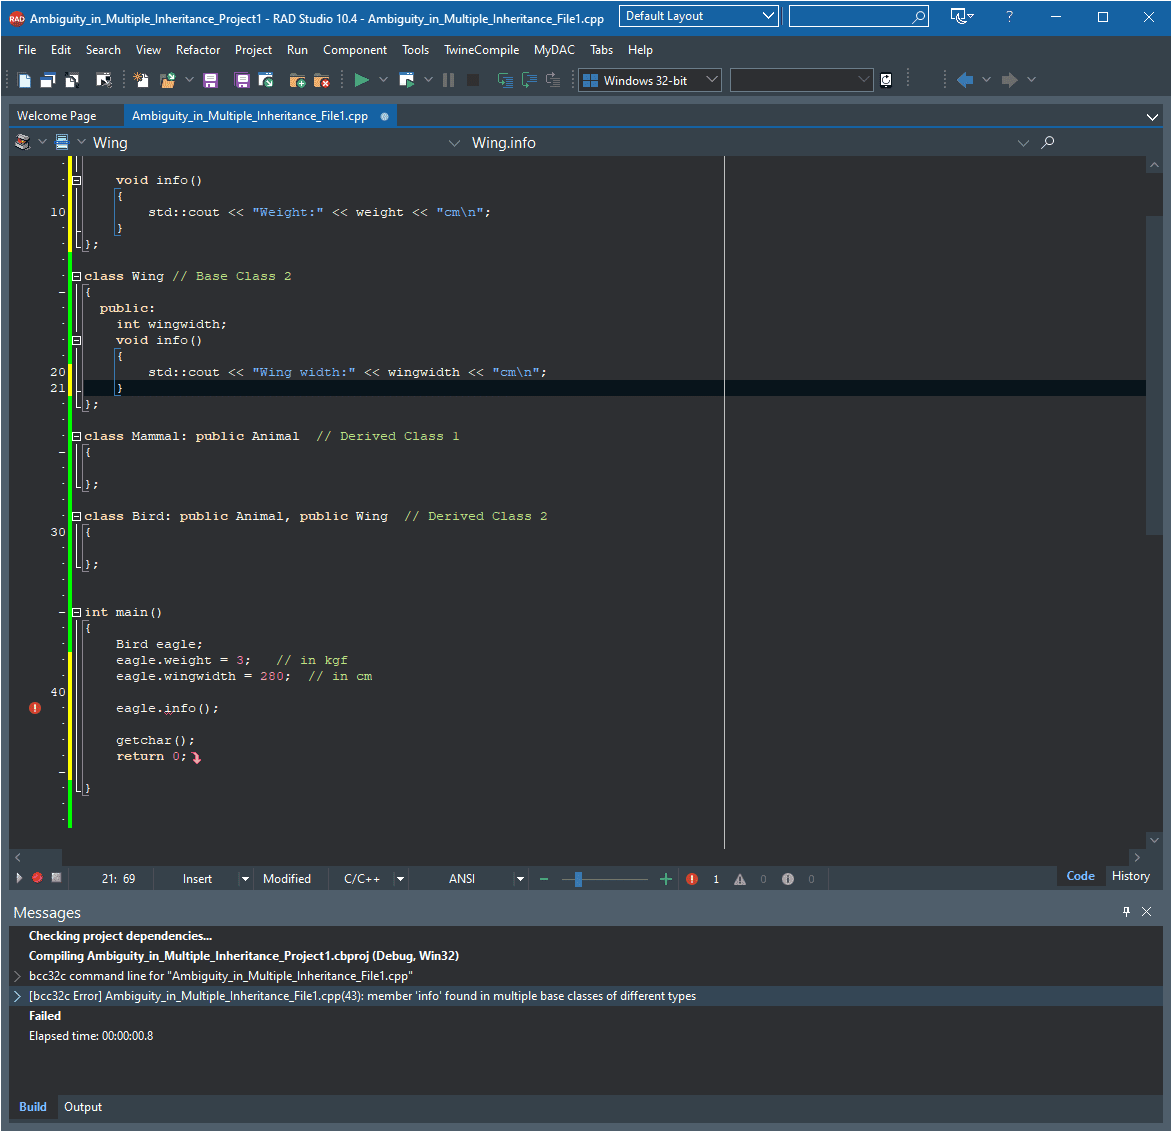Save all files using Save All icon

[241, 80]
